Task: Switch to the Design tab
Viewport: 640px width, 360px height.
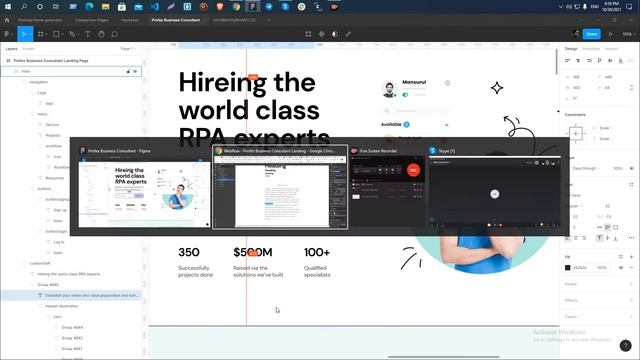Action: pos(571,49)
